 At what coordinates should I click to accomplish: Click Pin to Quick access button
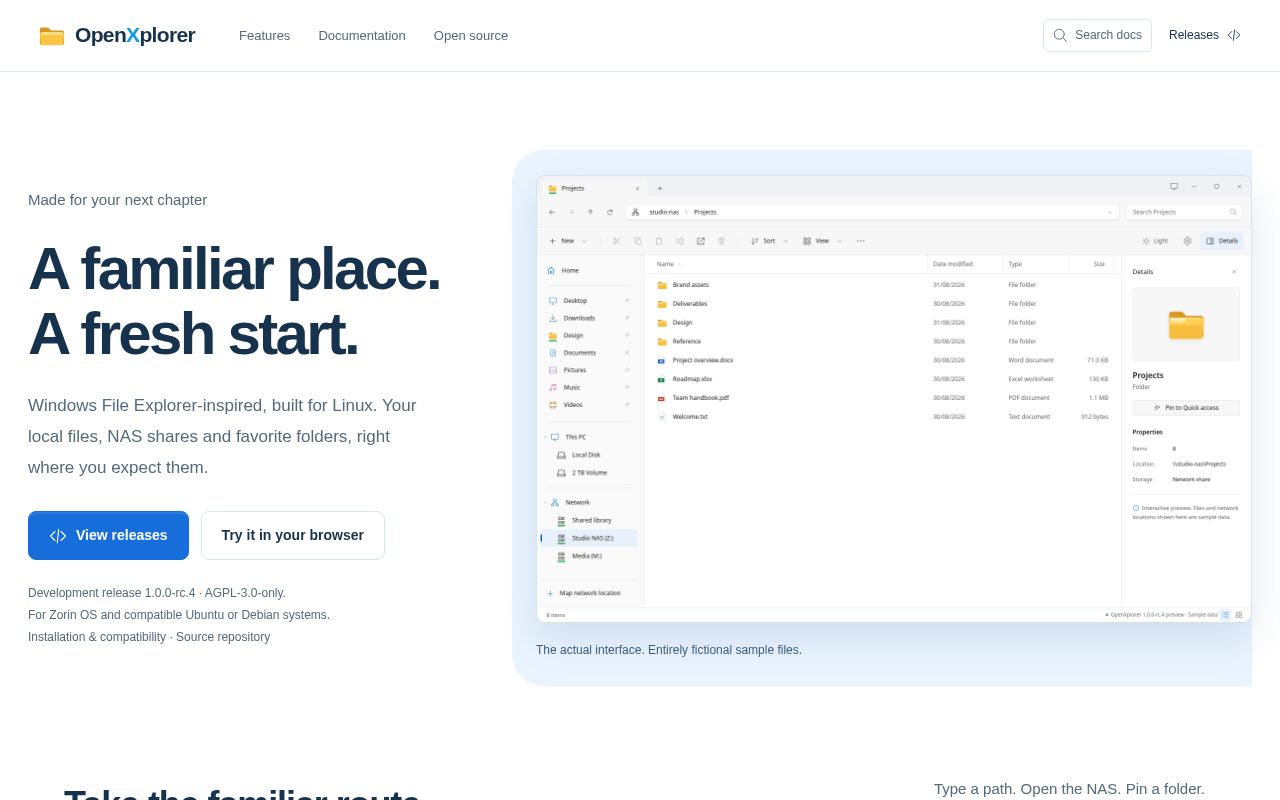pos(1186,408)
